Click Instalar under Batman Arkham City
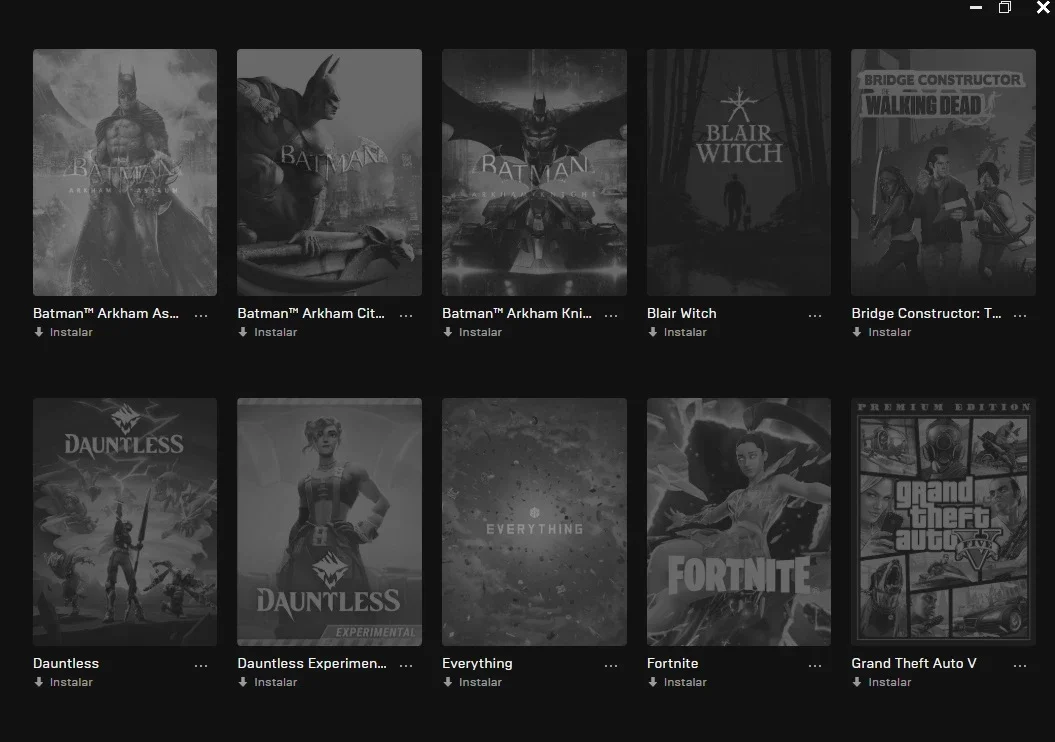Viewport: 1055px width, 742px height. [268, 332]
